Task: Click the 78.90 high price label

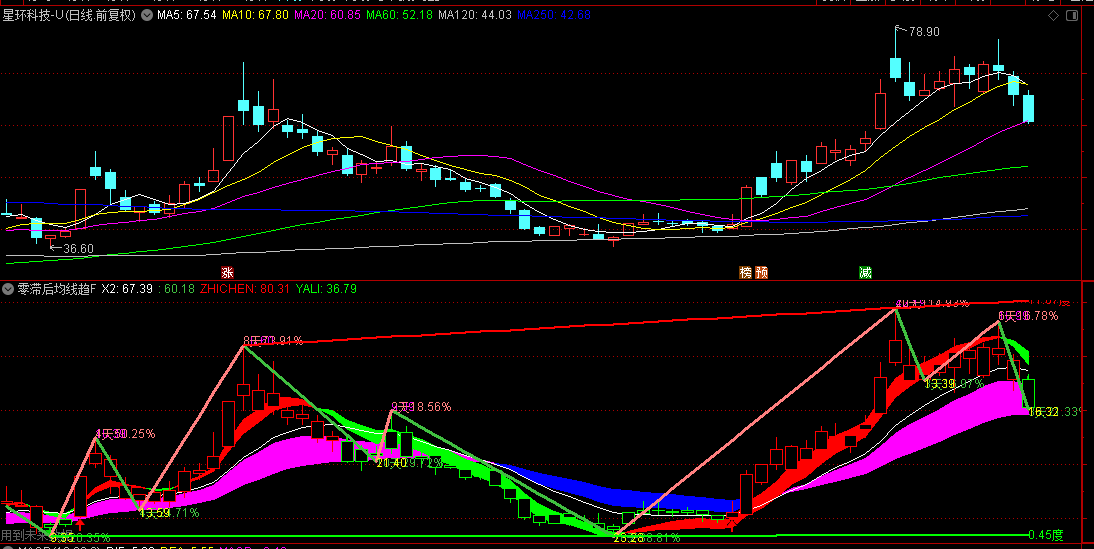Action: [x=924, y=31]
